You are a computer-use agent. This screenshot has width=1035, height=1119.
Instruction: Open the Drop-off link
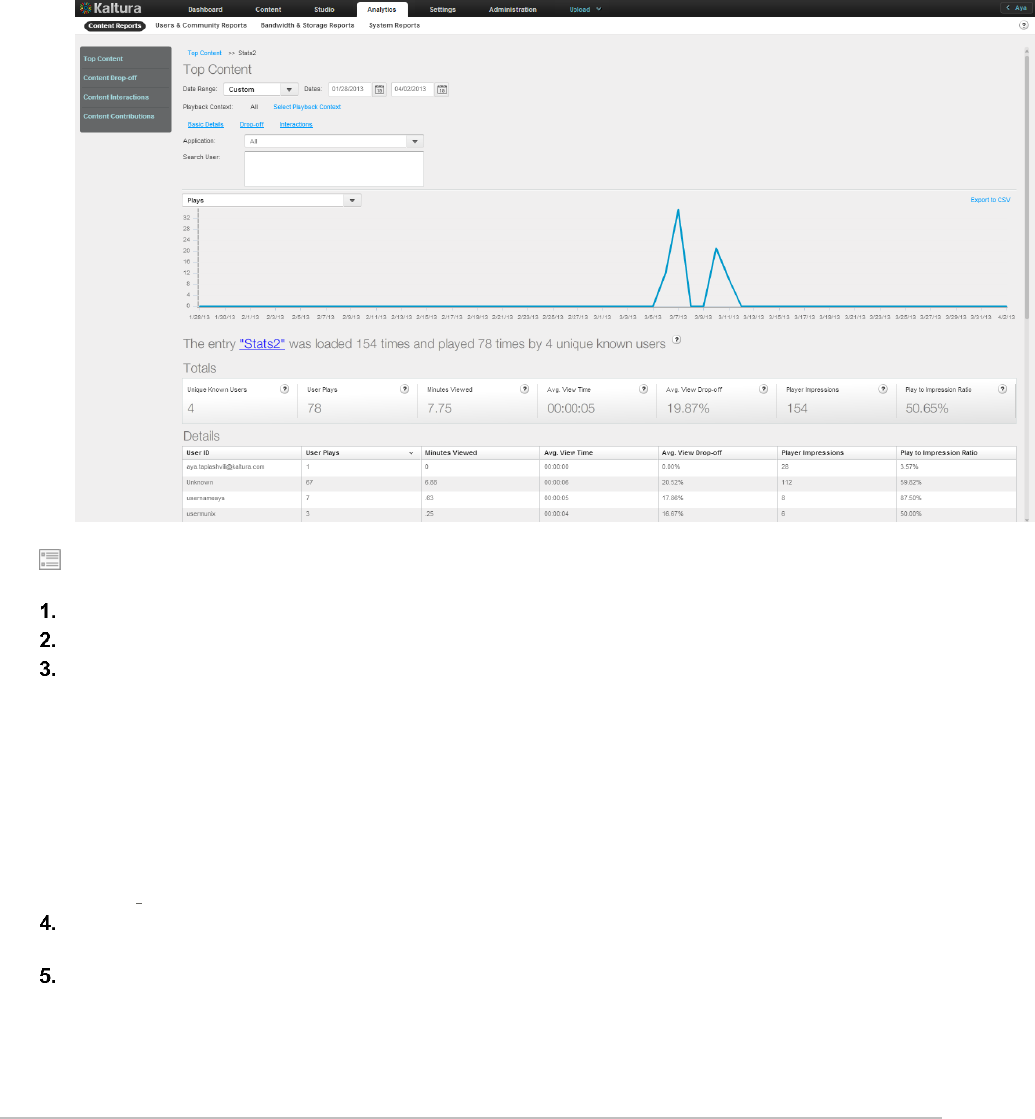251,124
